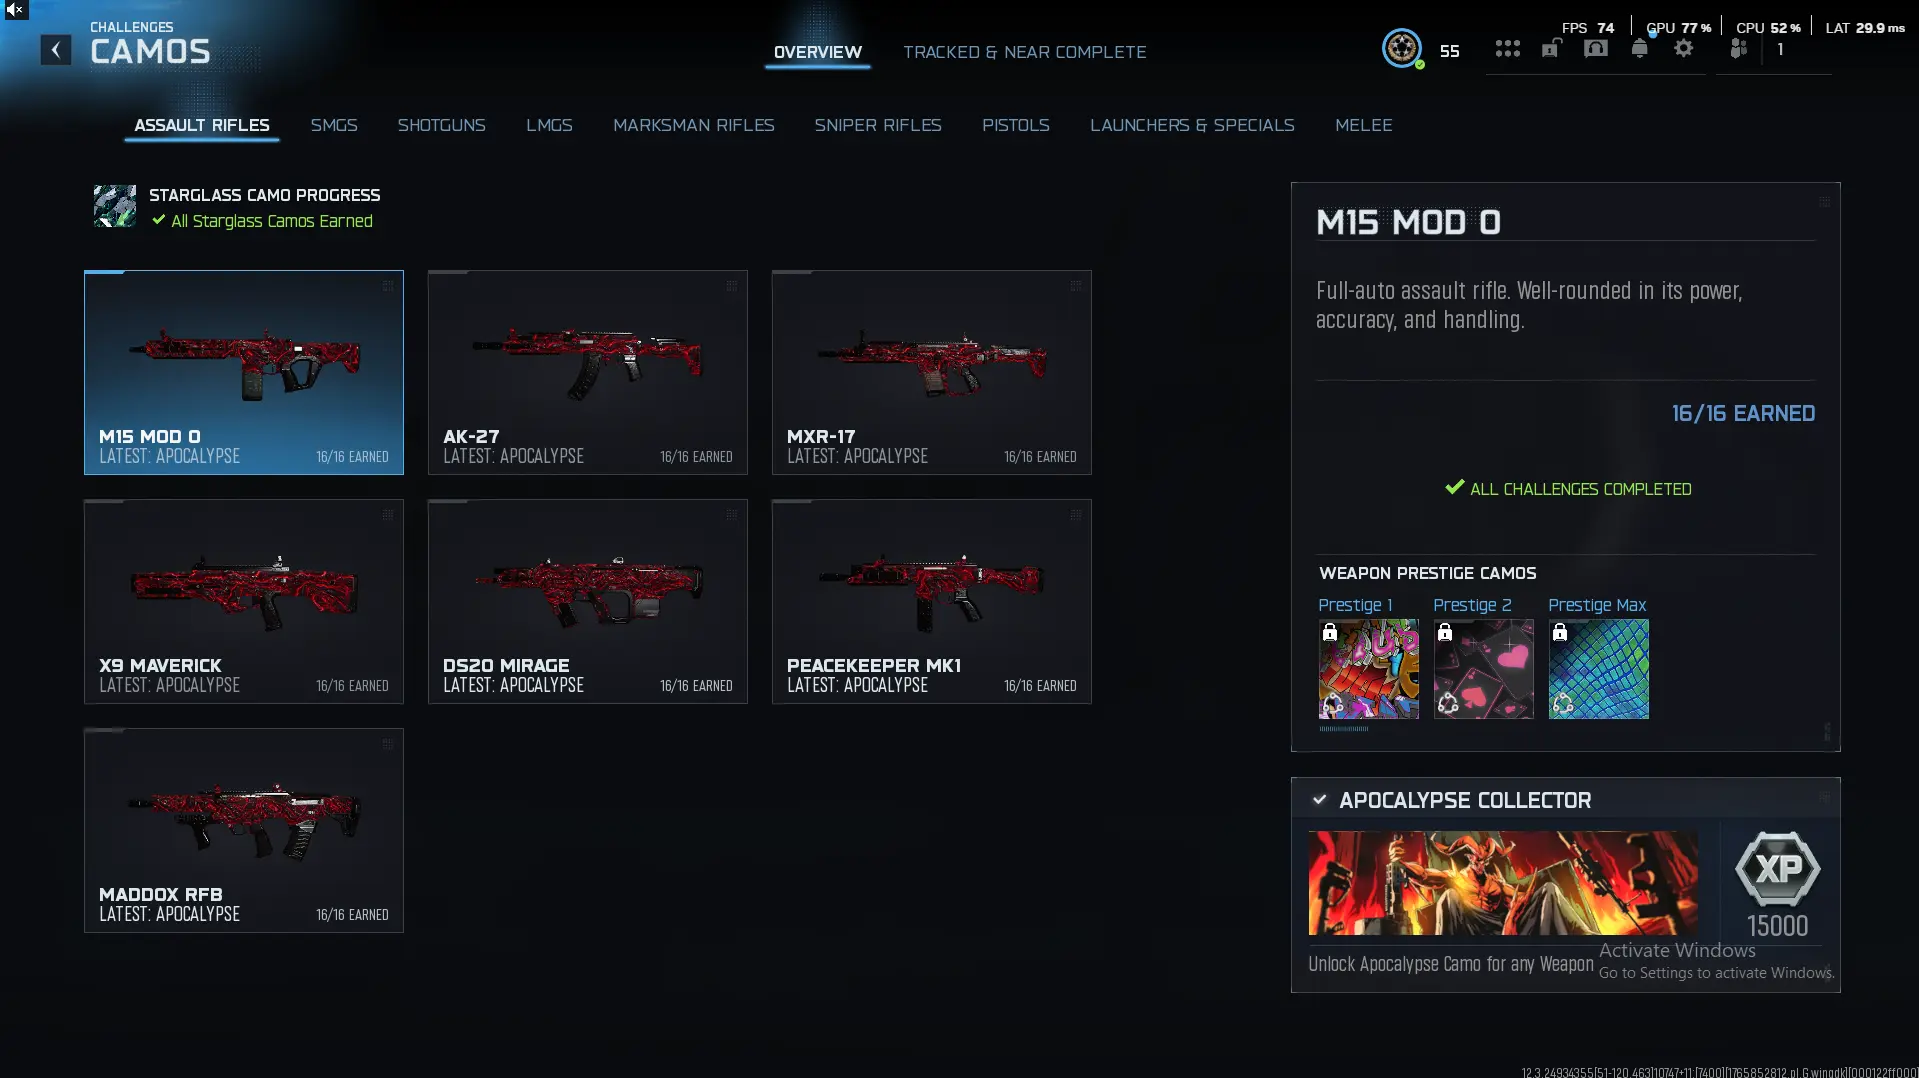
Task: Go back using the left chevron arrow
Action: click(x=56, y=50)
